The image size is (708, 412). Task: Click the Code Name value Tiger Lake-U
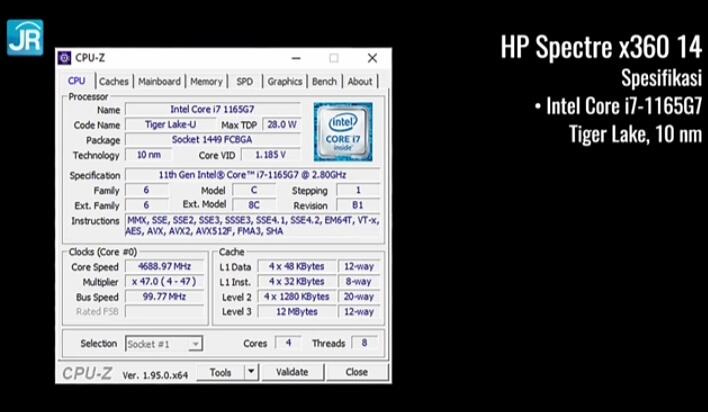171,125
